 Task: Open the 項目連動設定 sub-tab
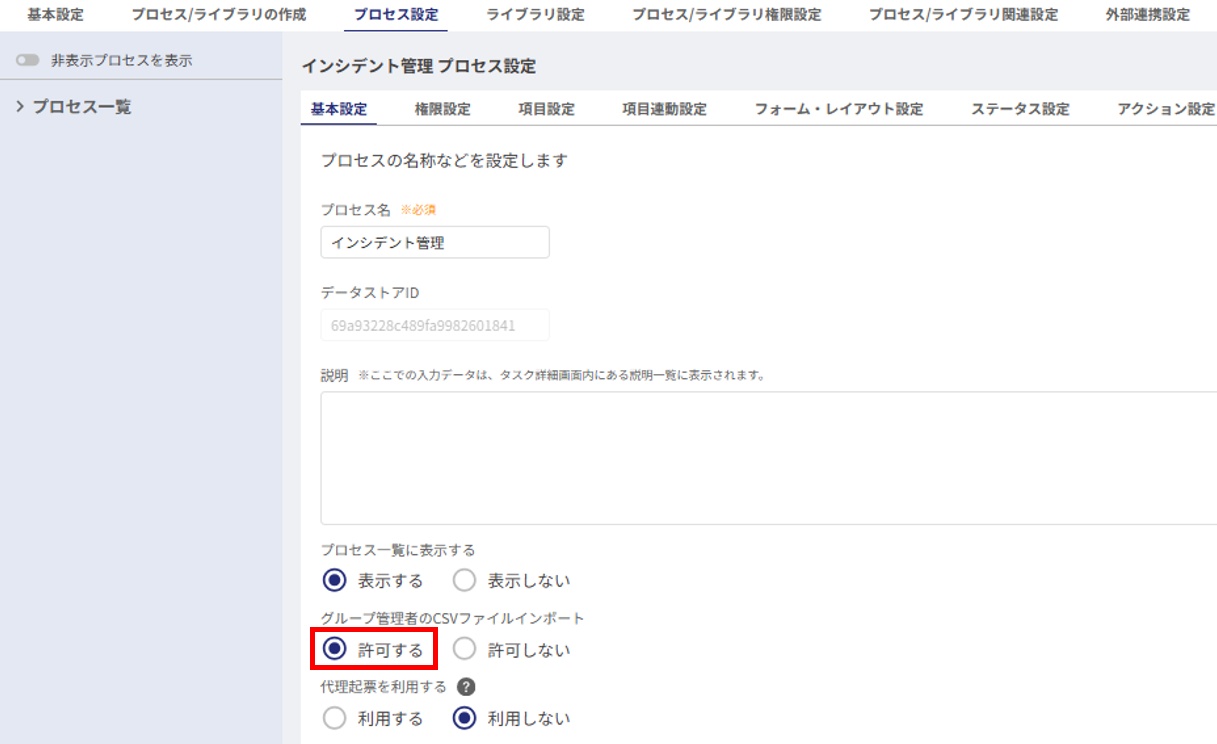664,109
